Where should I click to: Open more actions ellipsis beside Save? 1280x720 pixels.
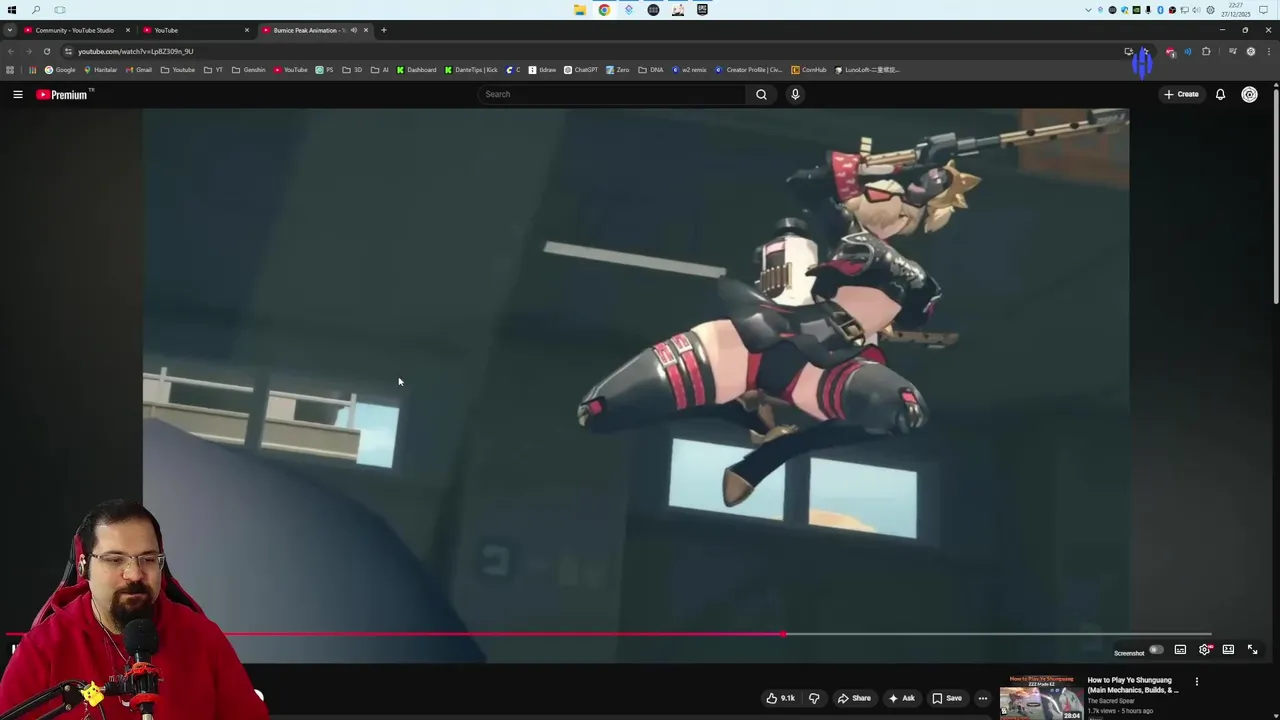tap(983, 698)
